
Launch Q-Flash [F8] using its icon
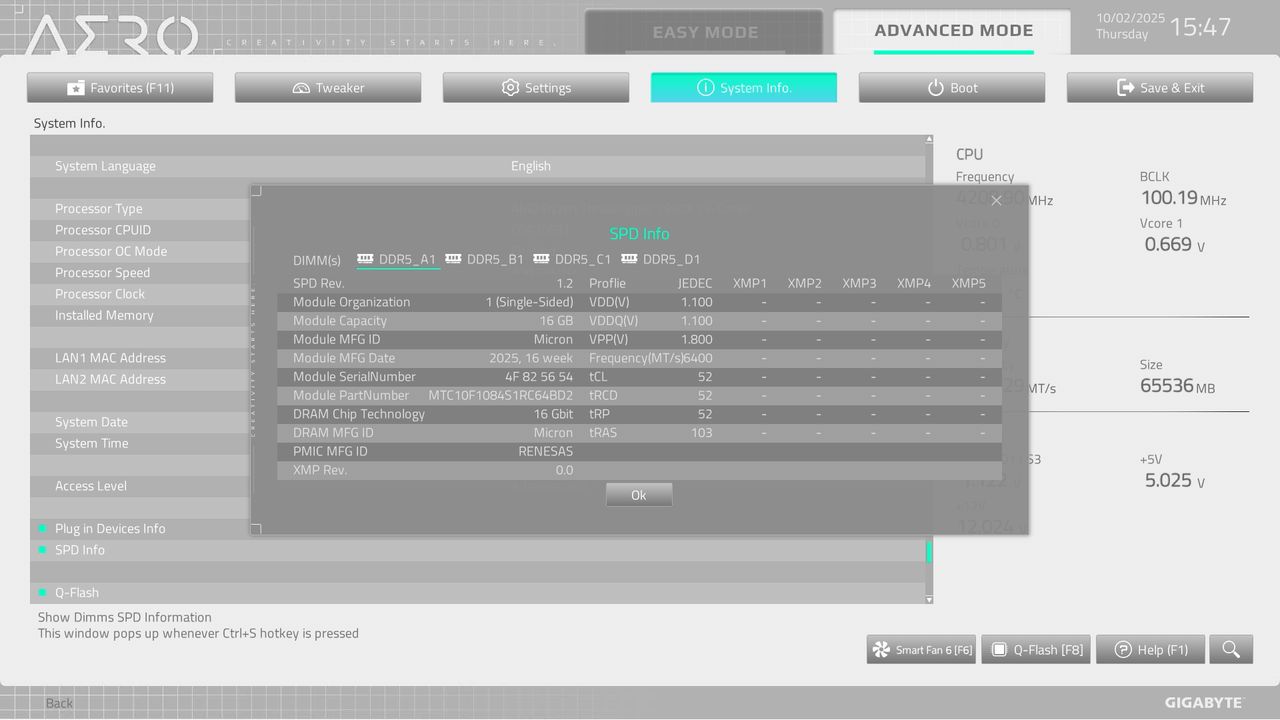[x=998, y=649]
